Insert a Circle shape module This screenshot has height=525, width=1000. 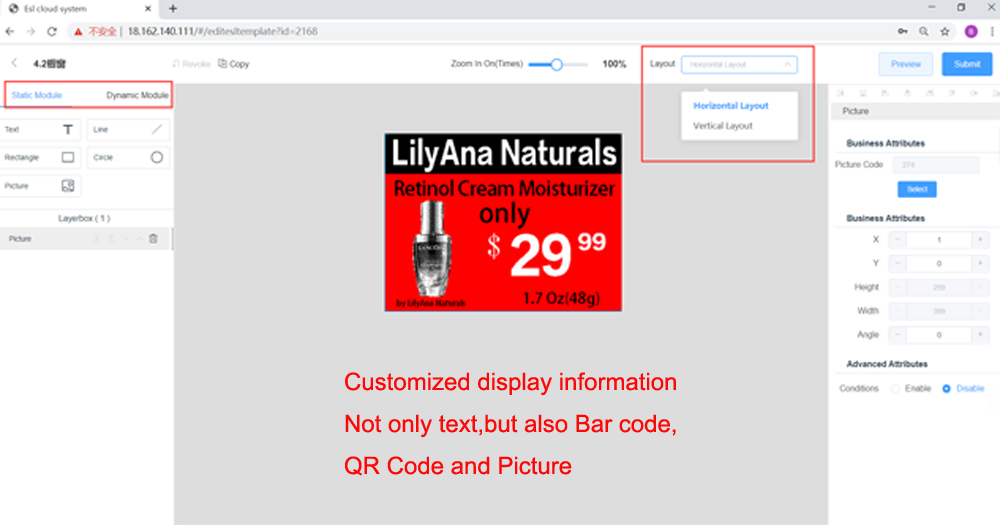(x=128, y=157)
